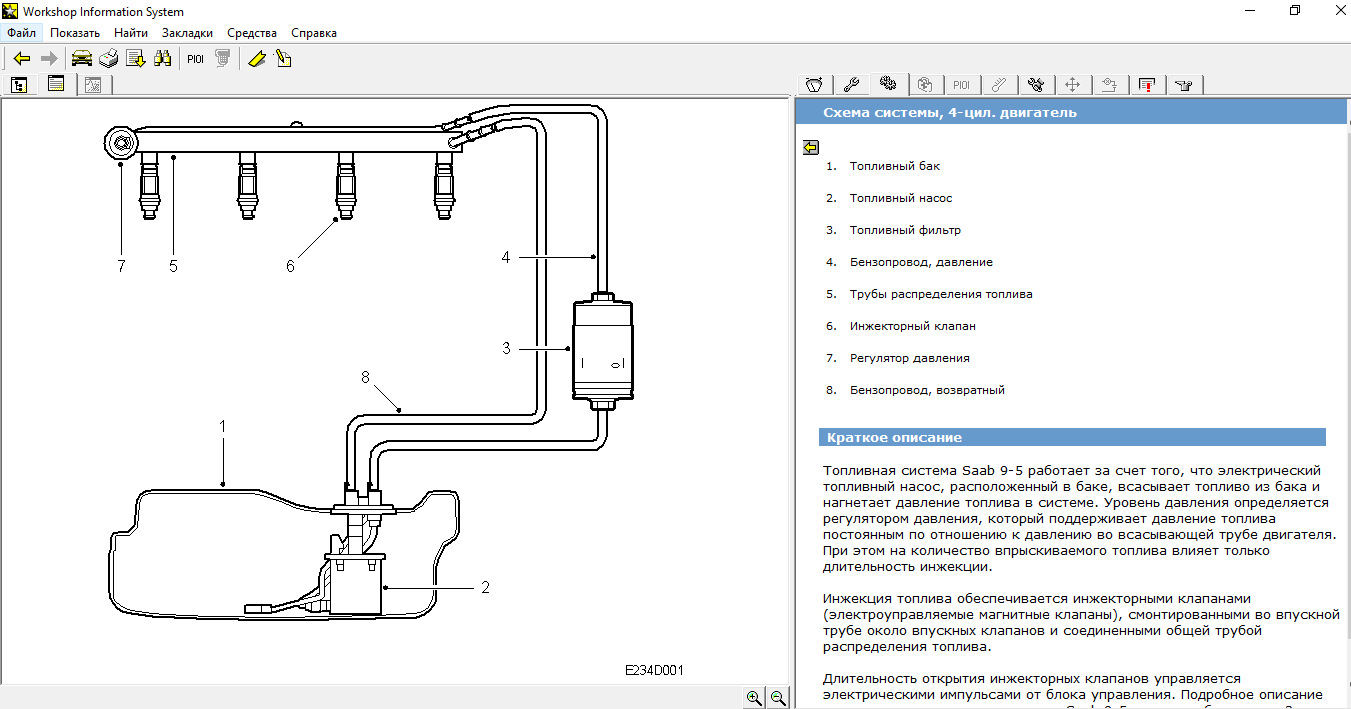Click the printer icon to print
The height and width of the screenshot is (709, 1351).
tap(109, 59)
